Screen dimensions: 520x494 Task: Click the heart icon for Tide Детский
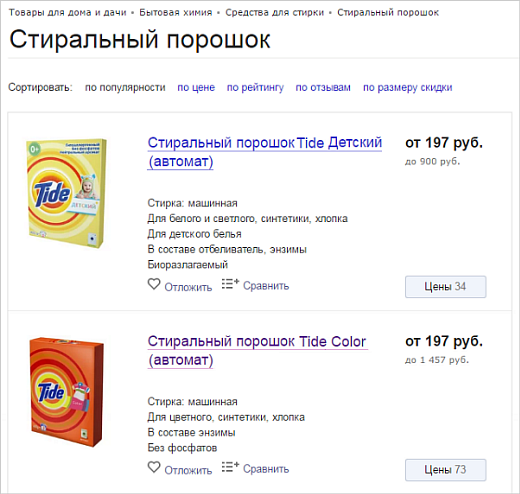click(x=154, y=284)
